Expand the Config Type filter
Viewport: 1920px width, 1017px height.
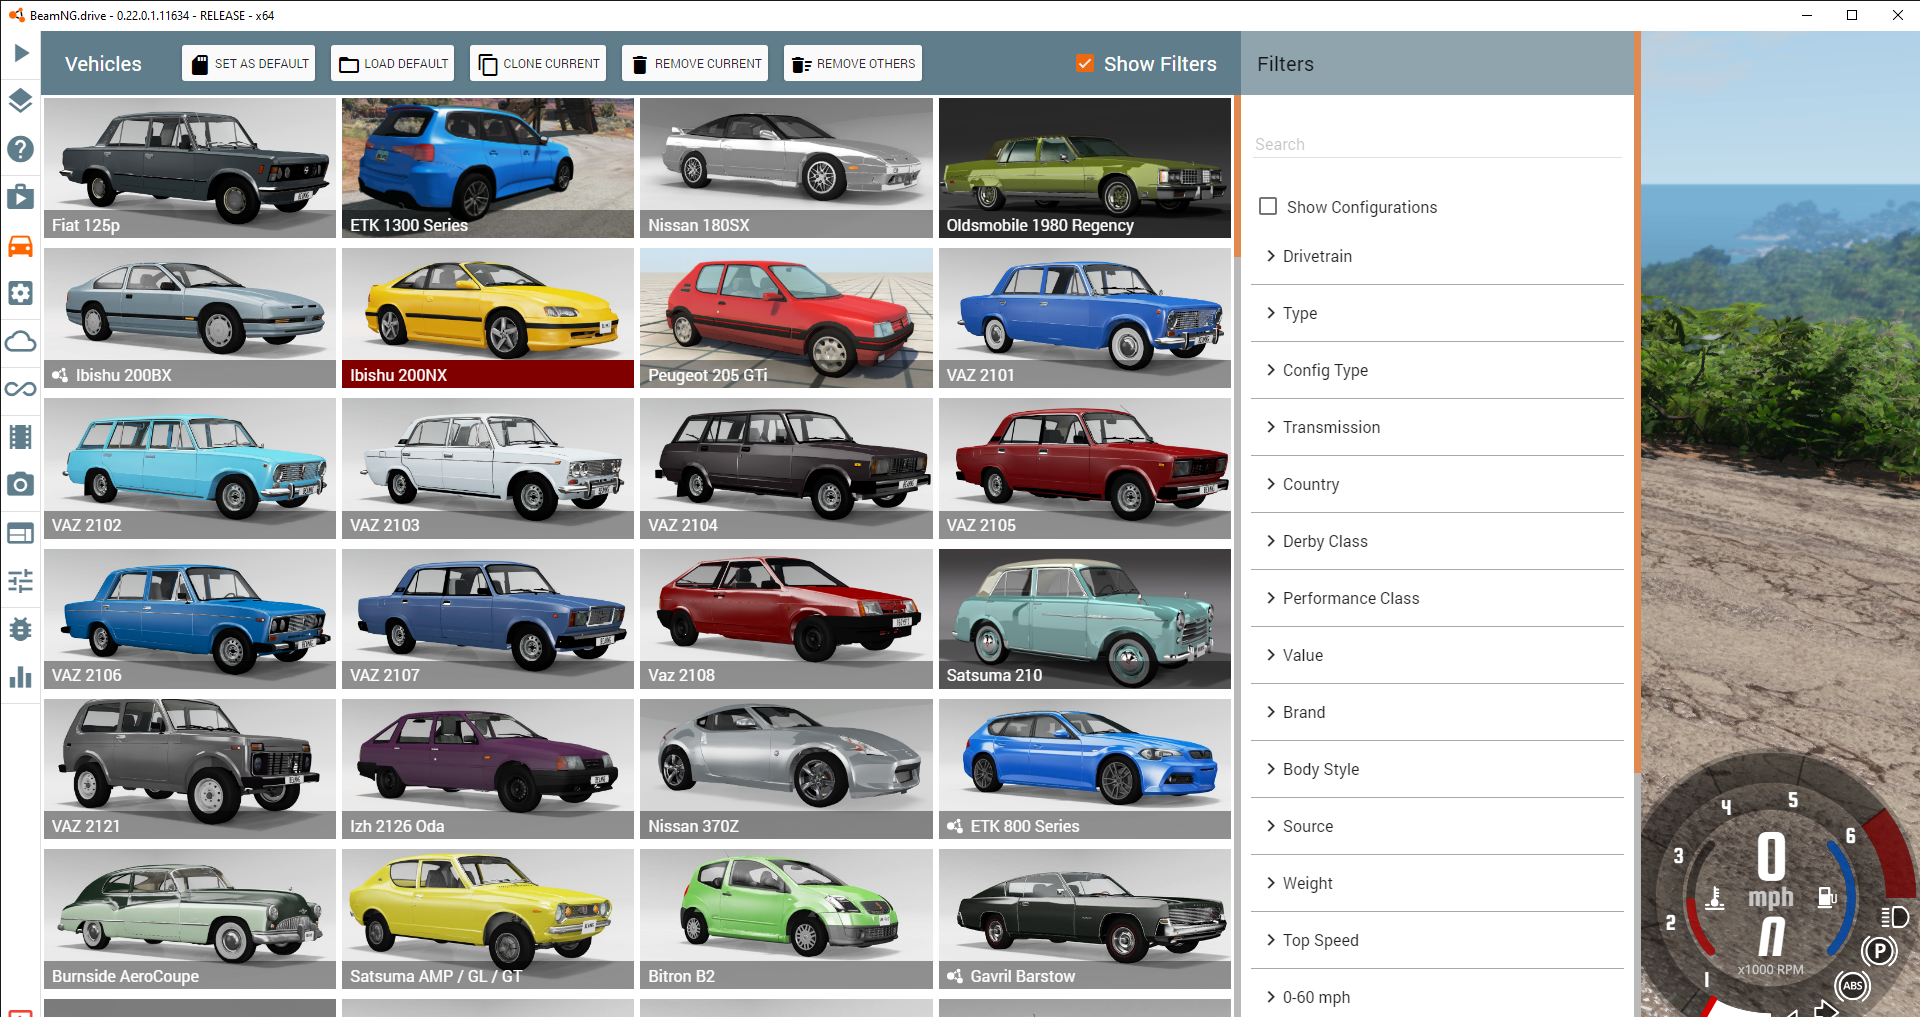pyautogui.click(x=1437, y=370)
